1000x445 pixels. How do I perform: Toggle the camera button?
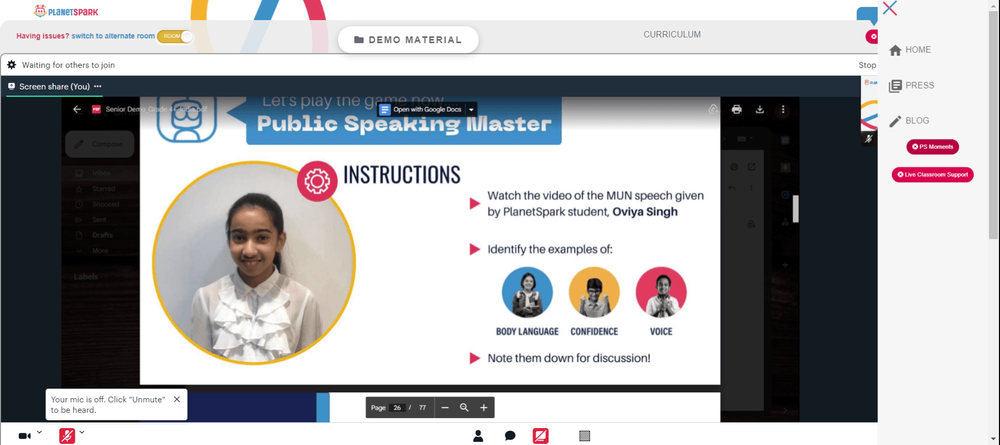[x=24, y=435]
